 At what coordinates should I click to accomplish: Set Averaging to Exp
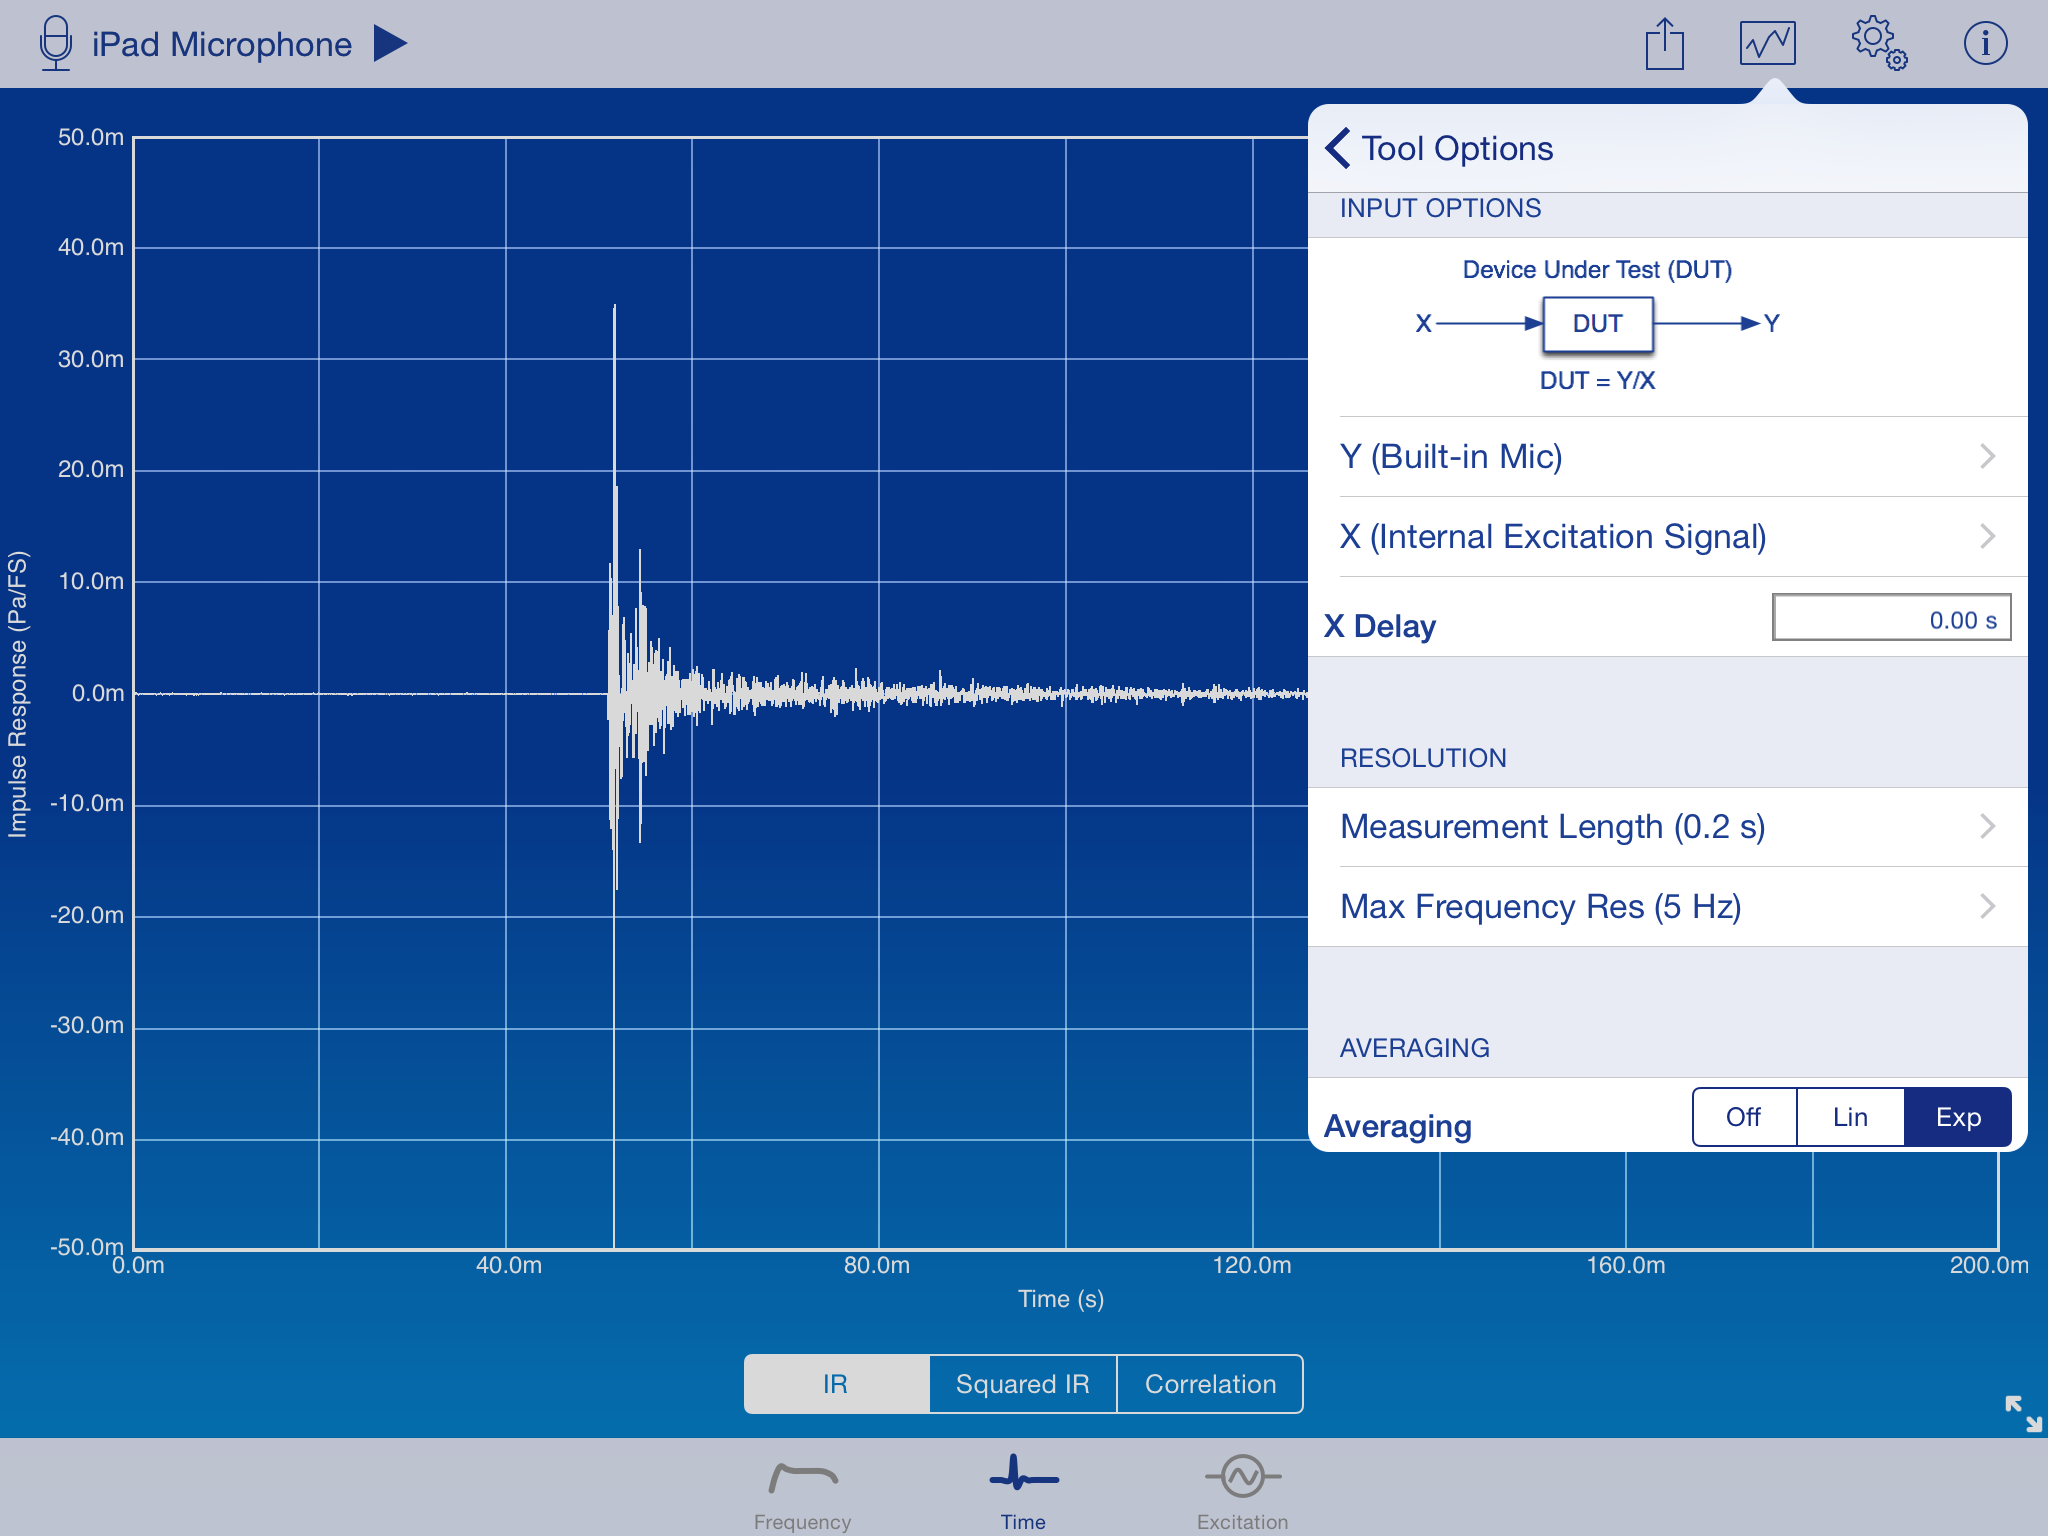[x=1957, y=1117]
